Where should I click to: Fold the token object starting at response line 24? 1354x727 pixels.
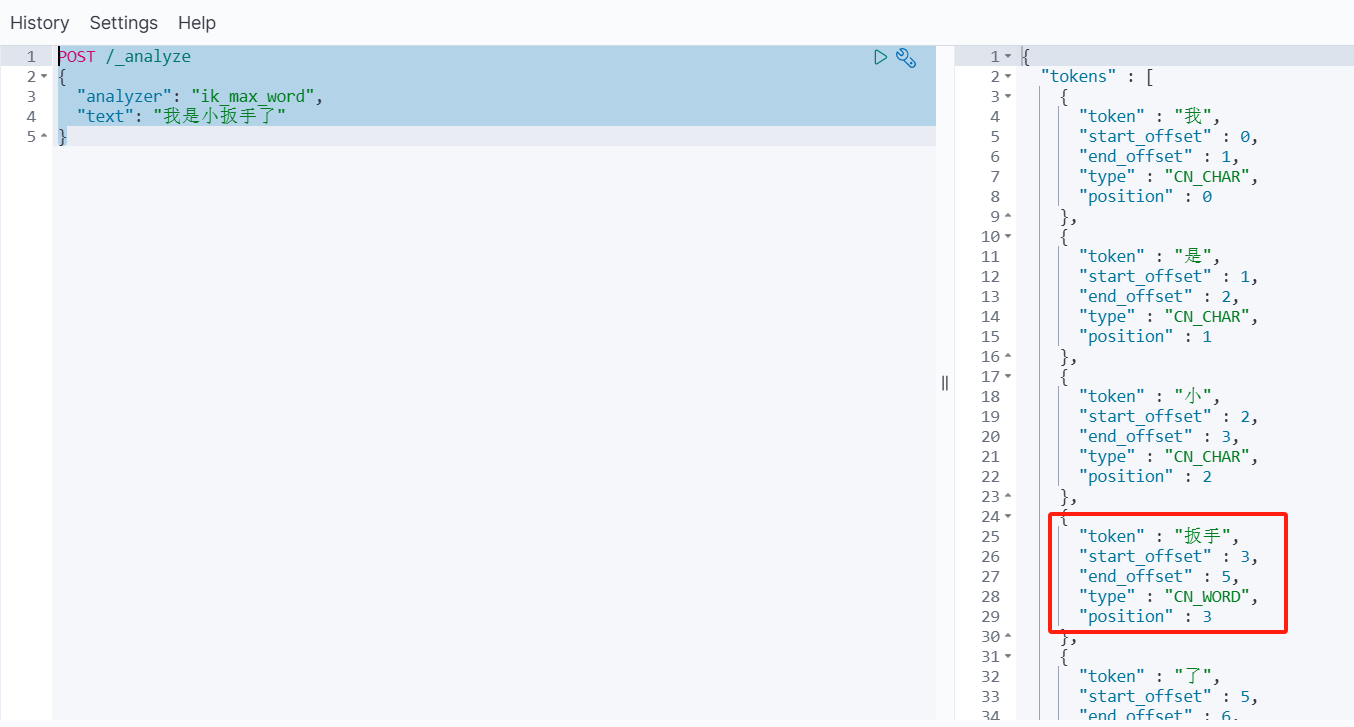click(x=1008, y=517)
